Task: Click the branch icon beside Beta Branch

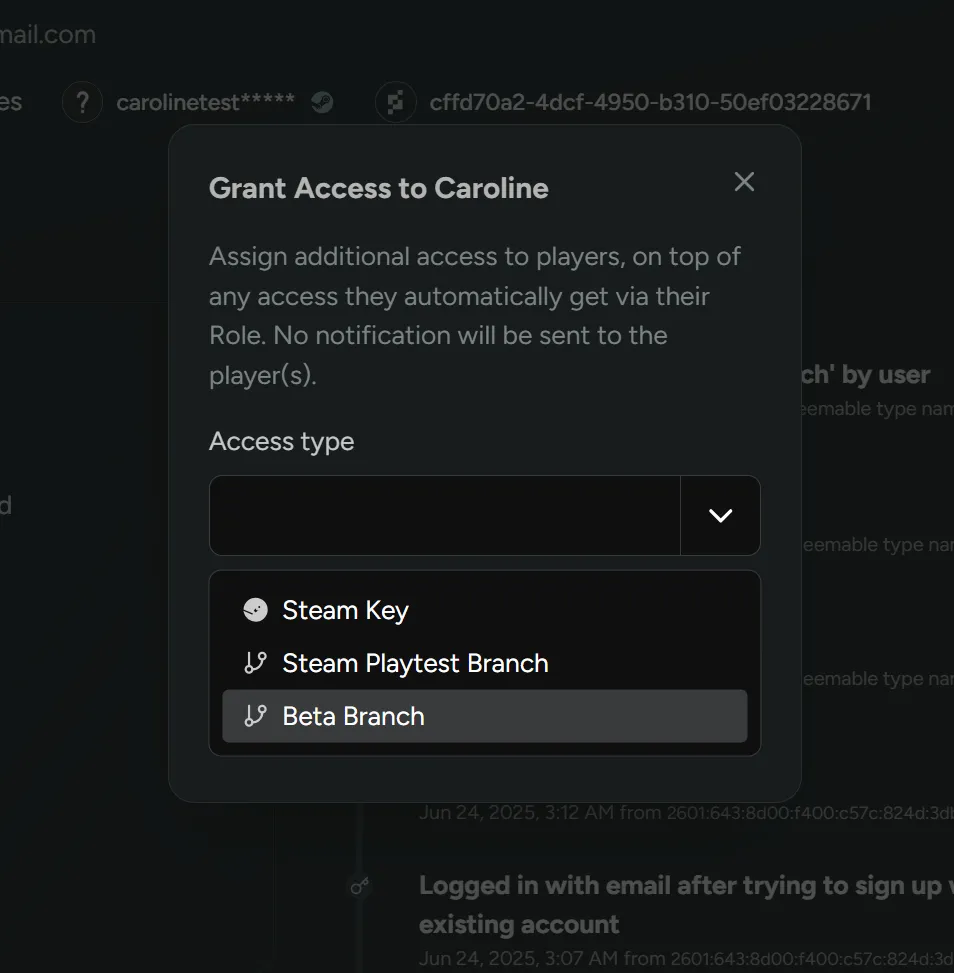Action: (x=255, y=715)
